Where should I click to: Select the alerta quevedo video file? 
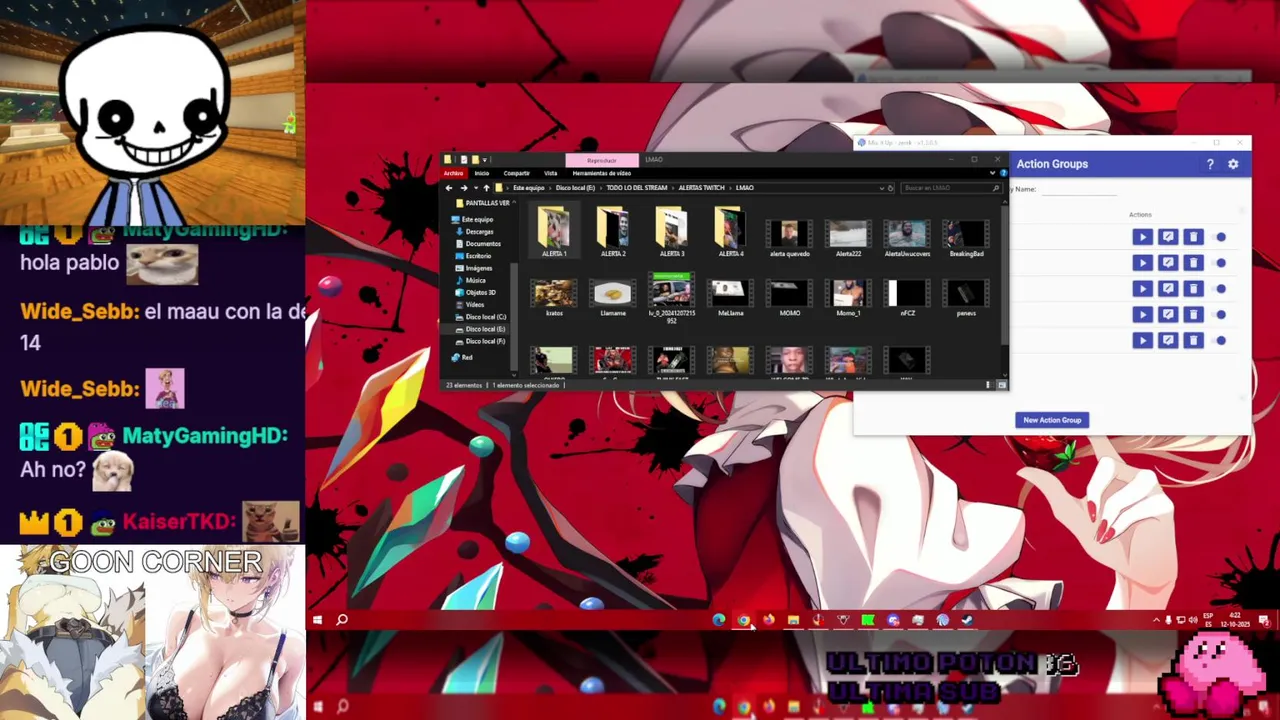790,237
